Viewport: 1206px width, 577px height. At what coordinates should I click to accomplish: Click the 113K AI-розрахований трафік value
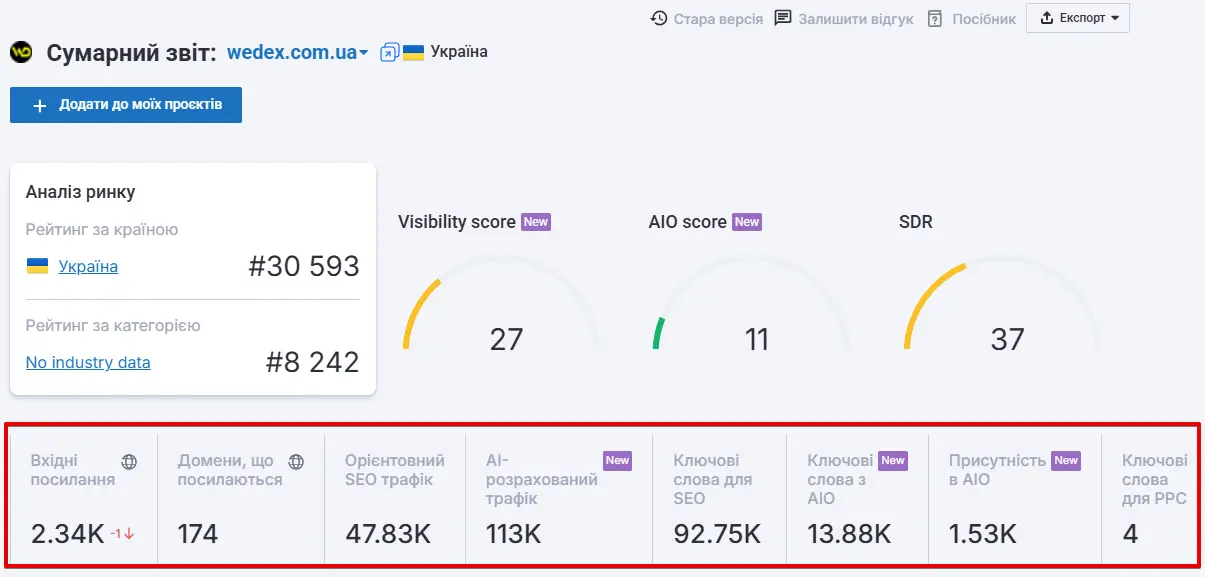(512, 533)
